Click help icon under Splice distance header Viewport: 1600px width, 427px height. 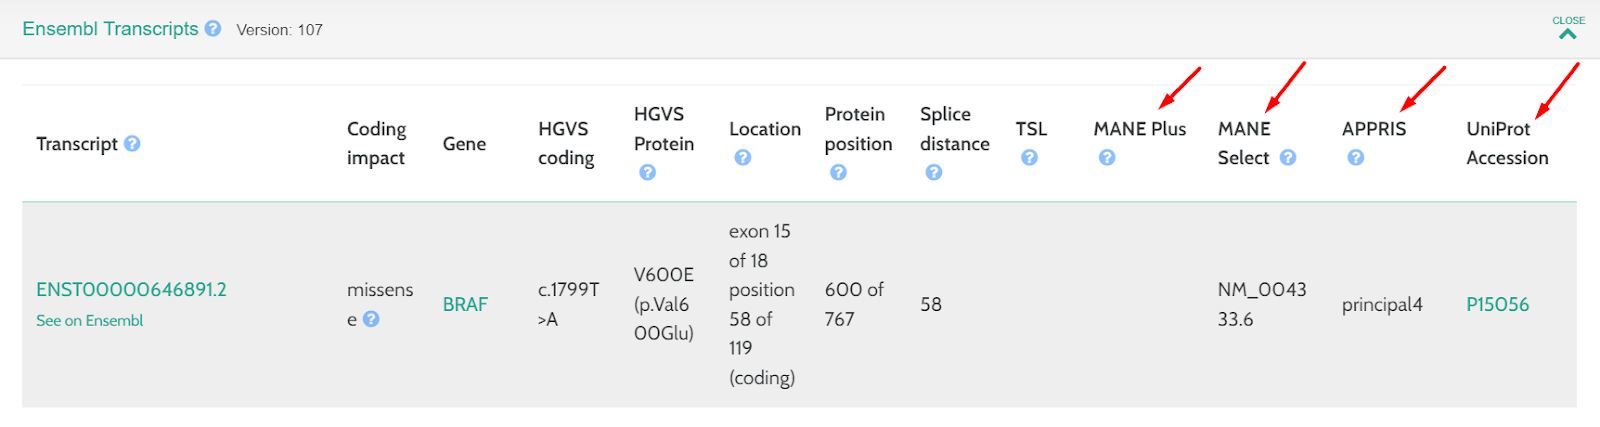pyautogui.click(x=933, y=173)
